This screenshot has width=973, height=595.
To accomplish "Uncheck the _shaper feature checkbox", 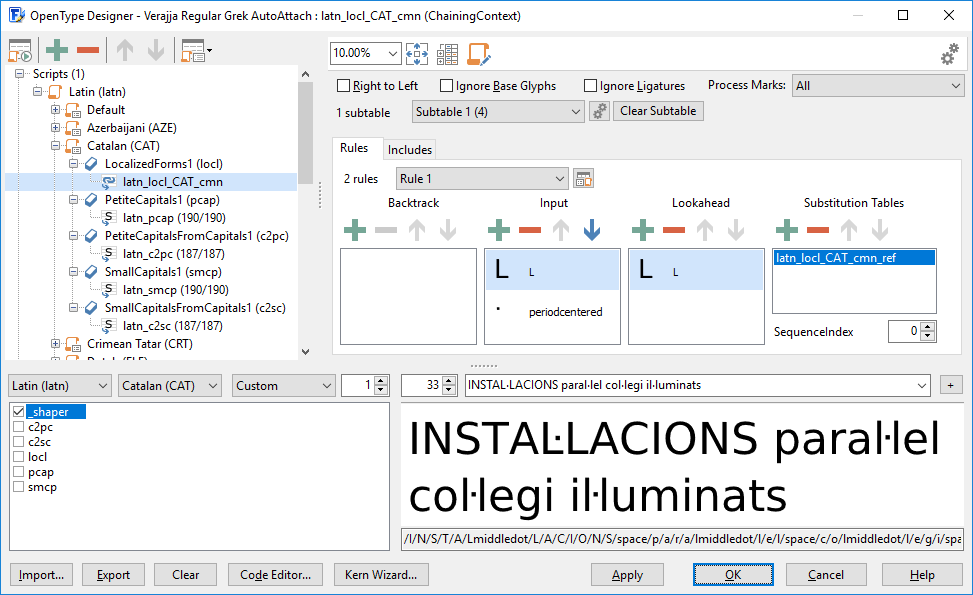I will tap(19, 412).
